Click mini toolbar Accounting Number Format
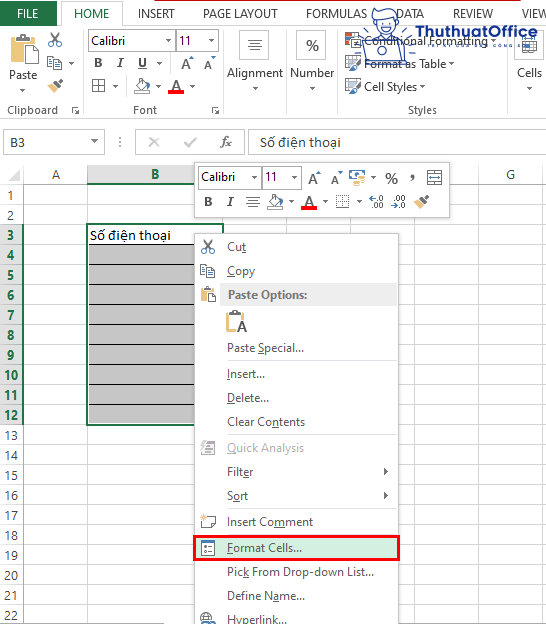Viewport: 546px width, 624px height. [357, 177]
